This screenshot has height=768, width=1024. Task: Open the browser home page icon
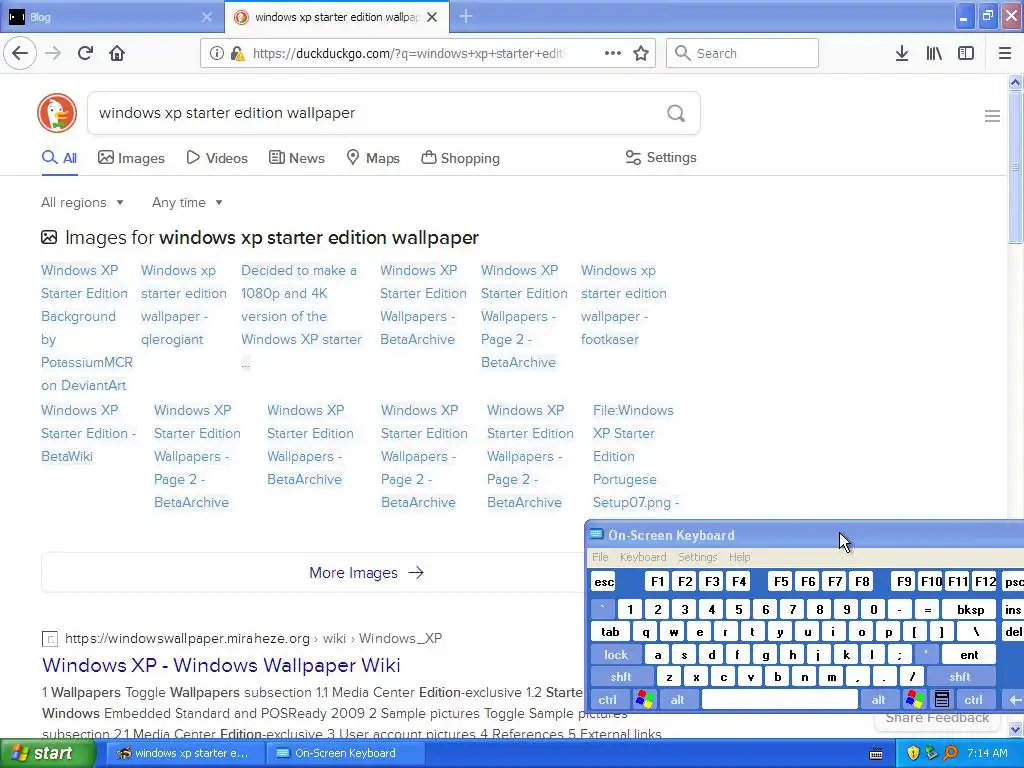(117, 54)
